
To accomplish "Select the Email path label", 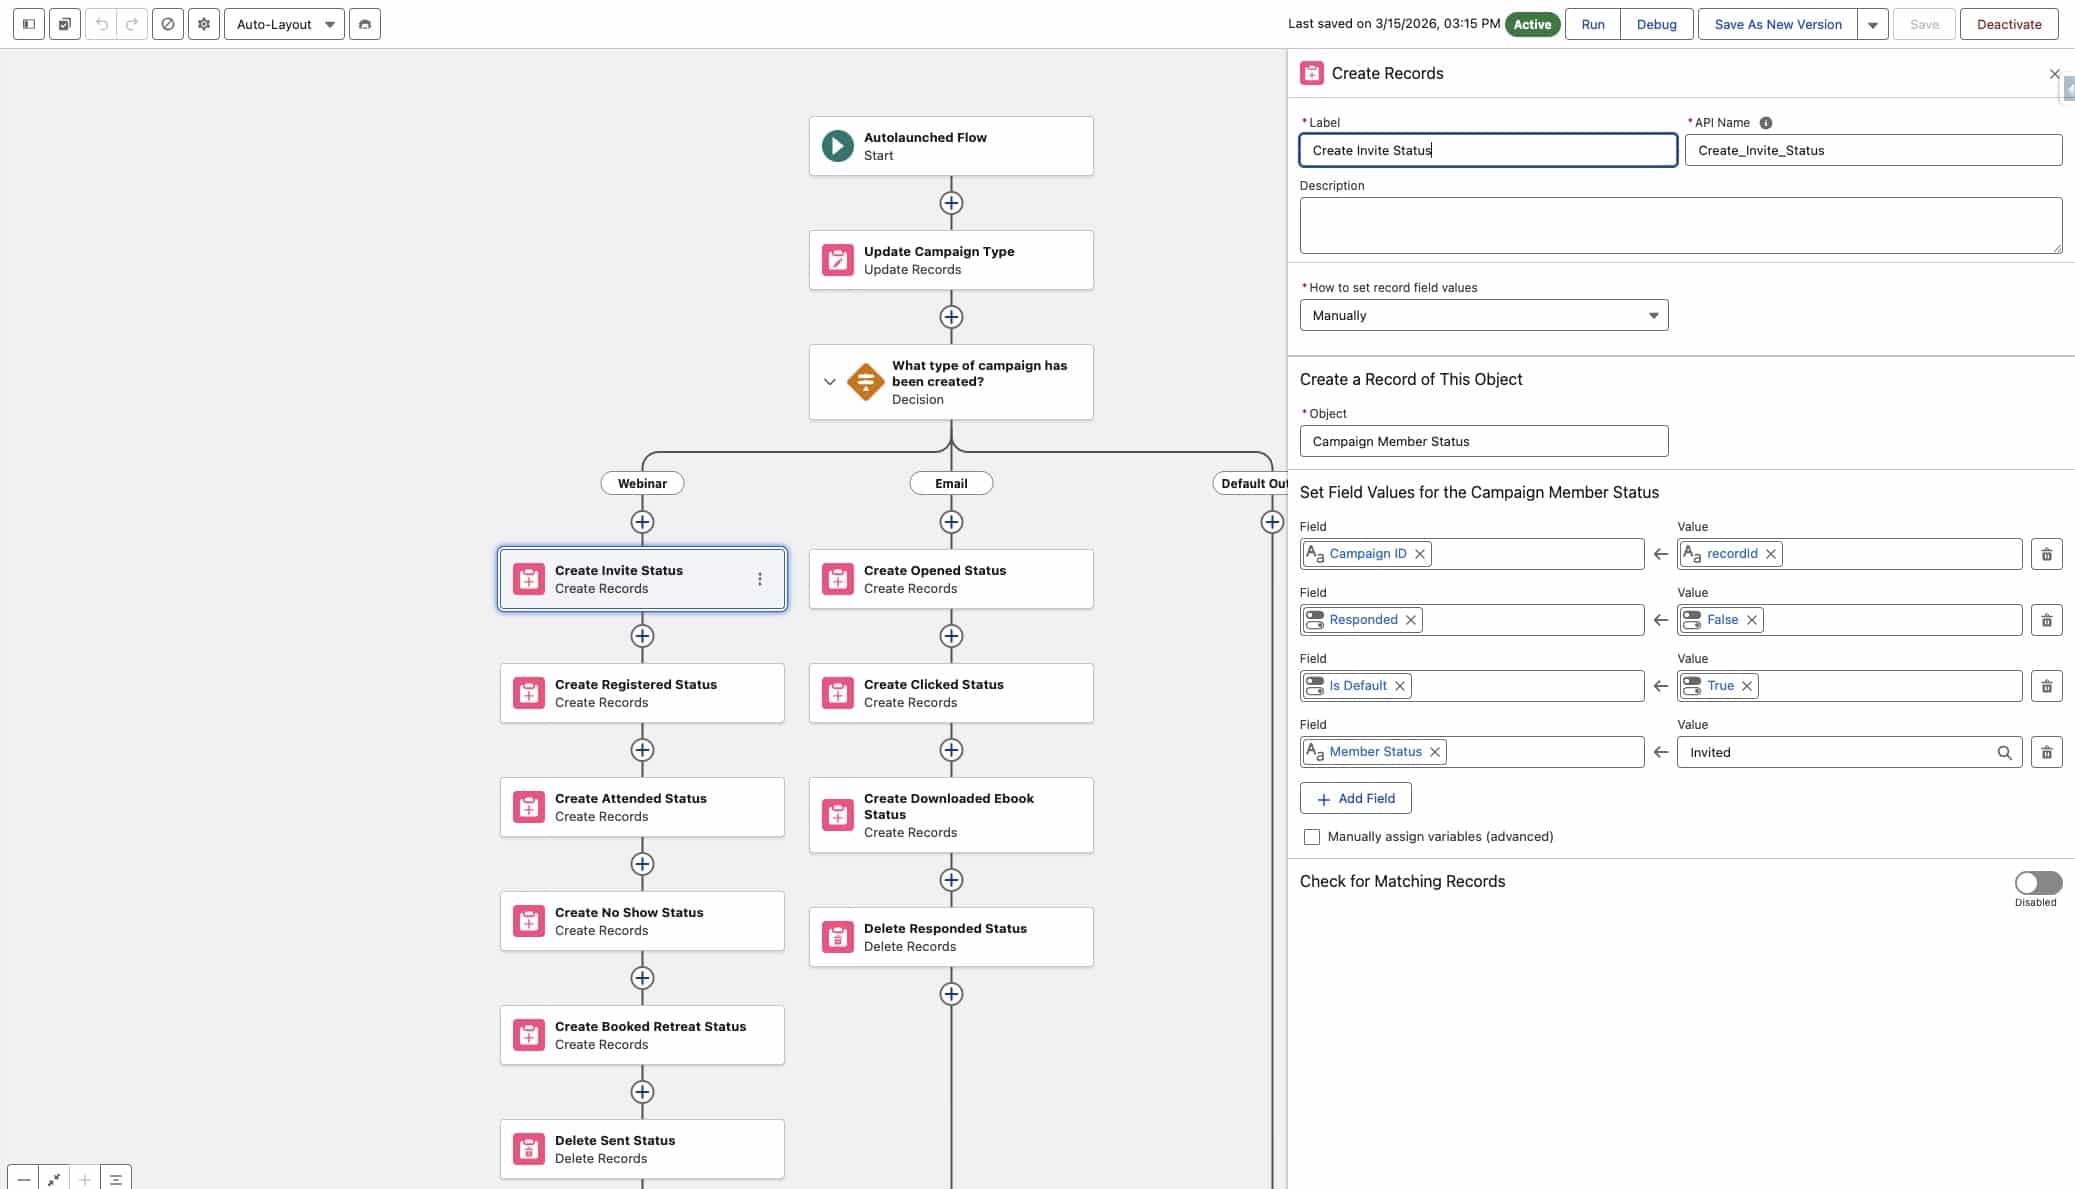I will [950, 484].
